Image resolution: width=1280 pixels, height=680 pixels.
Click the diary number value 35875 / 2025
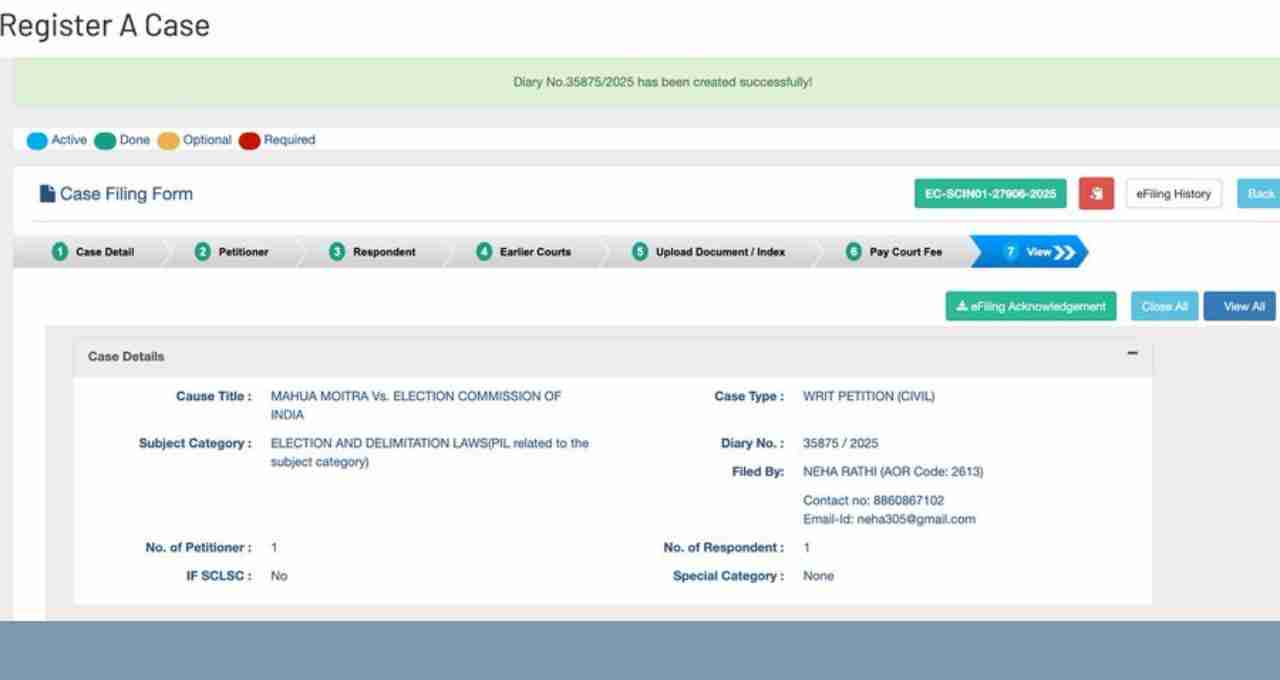[x=841, y=443]
